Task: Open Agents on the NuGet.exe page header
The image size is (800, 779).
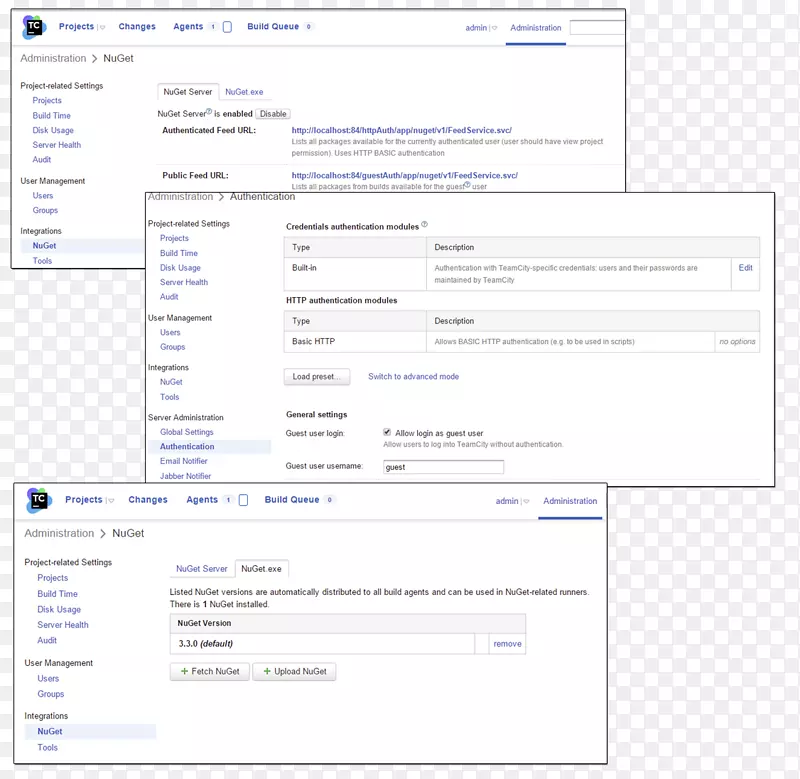Action: click(202, 500)
